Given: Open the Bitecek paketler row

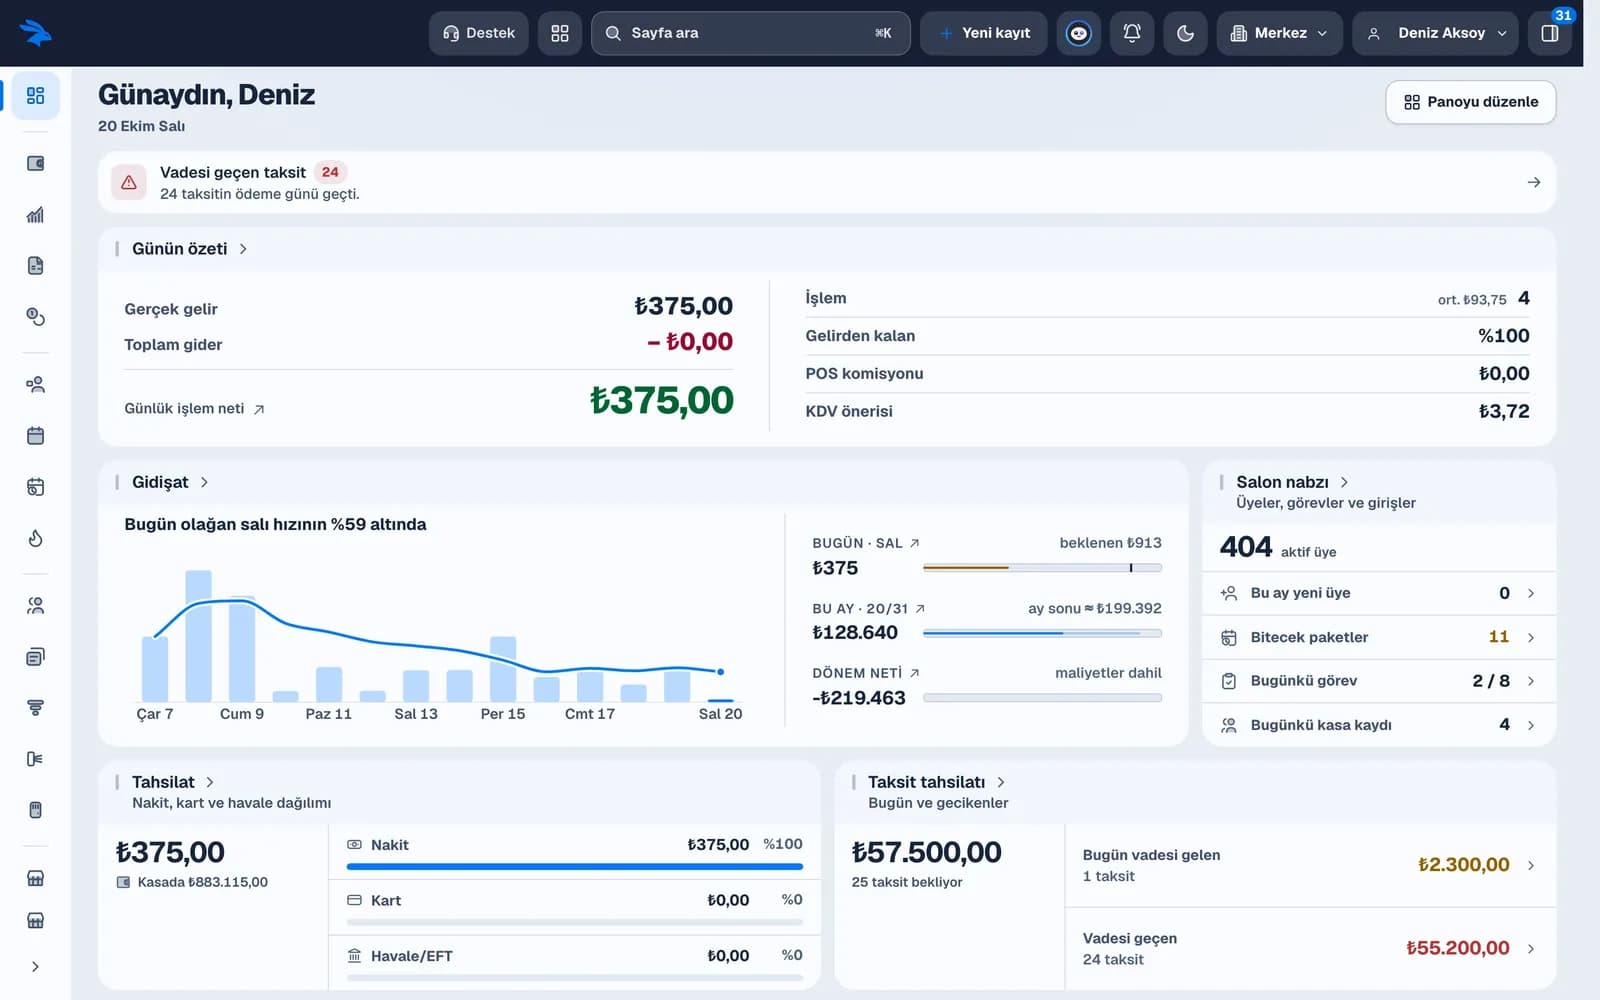Looking at the screenshot, I should 1379,637.
